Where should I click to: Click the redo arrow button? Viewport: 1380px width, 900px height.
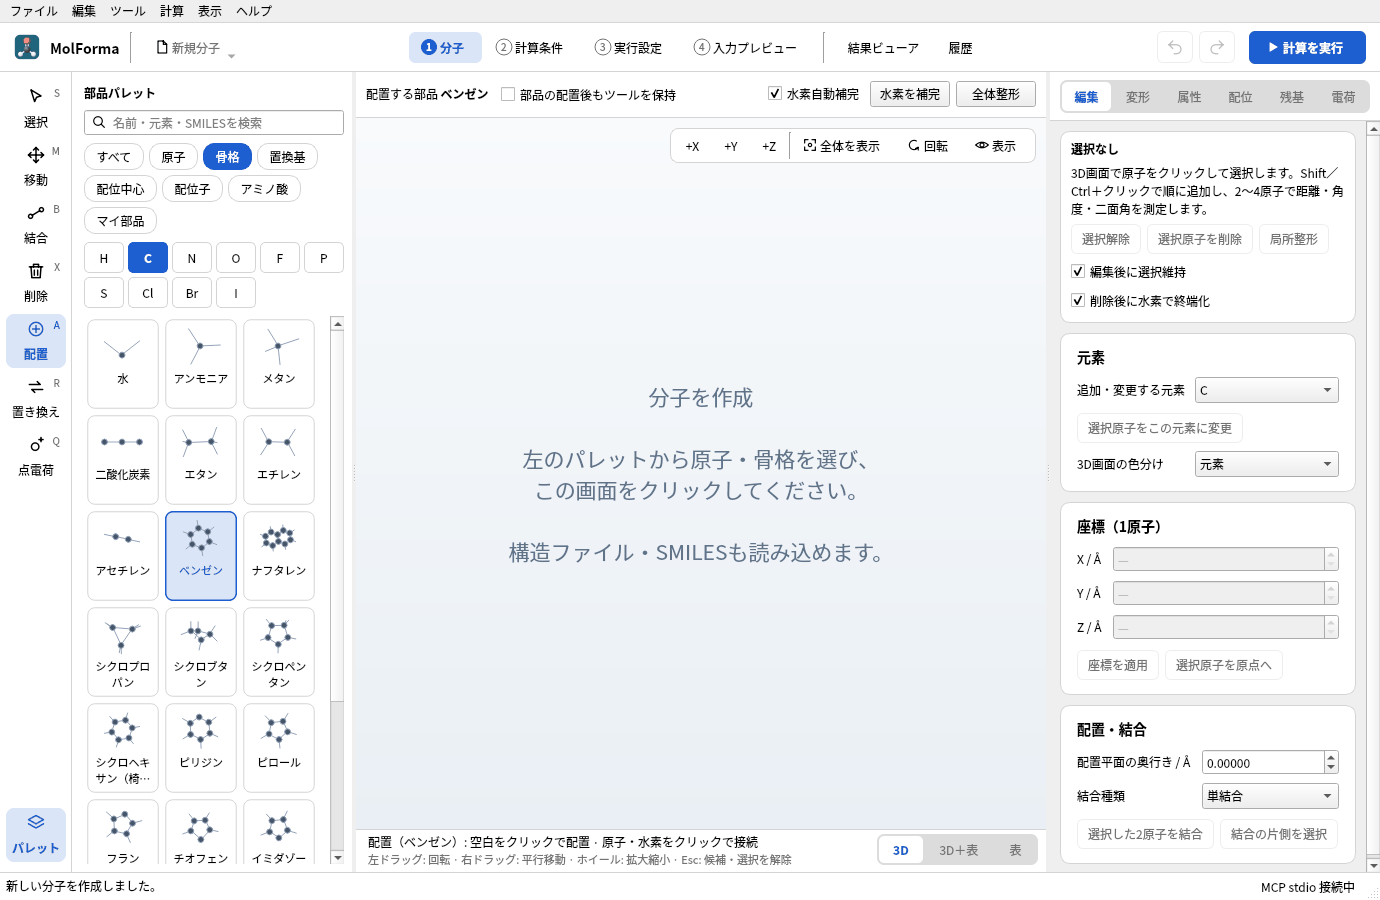(x=1217, y=48)
